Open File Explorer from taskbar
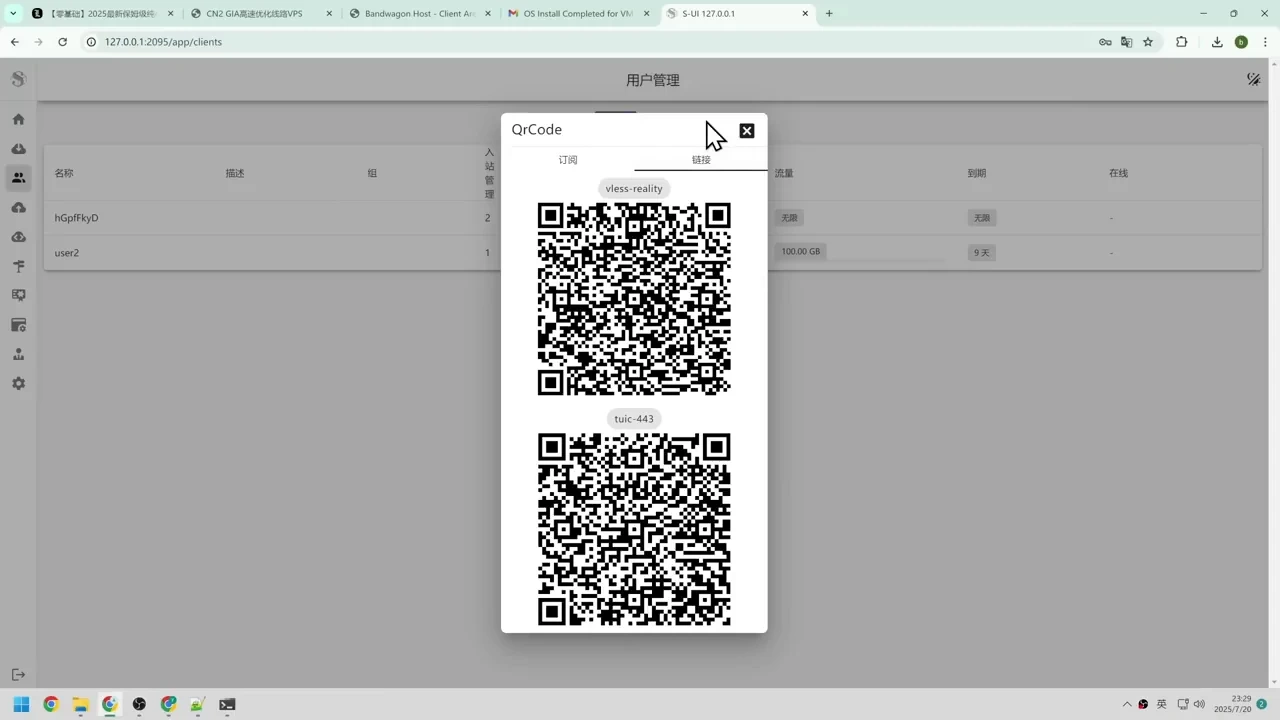Viewport: 1280px width, 720px height. click(80, 704)
